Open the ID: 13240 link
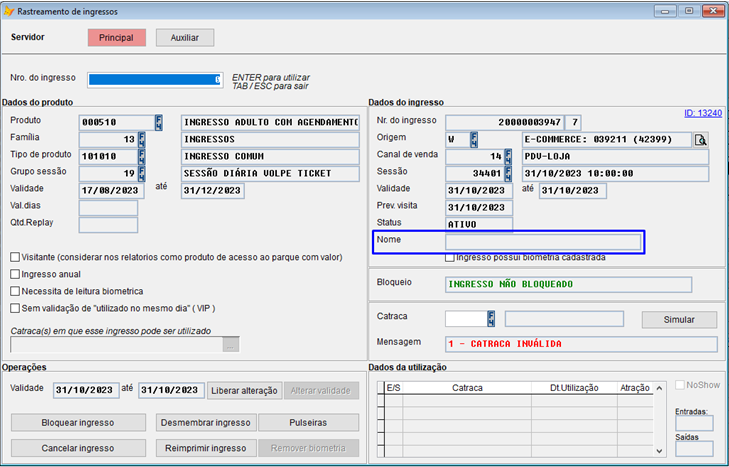The width and height of the screenshot is (729, 467). coord(702,113)
